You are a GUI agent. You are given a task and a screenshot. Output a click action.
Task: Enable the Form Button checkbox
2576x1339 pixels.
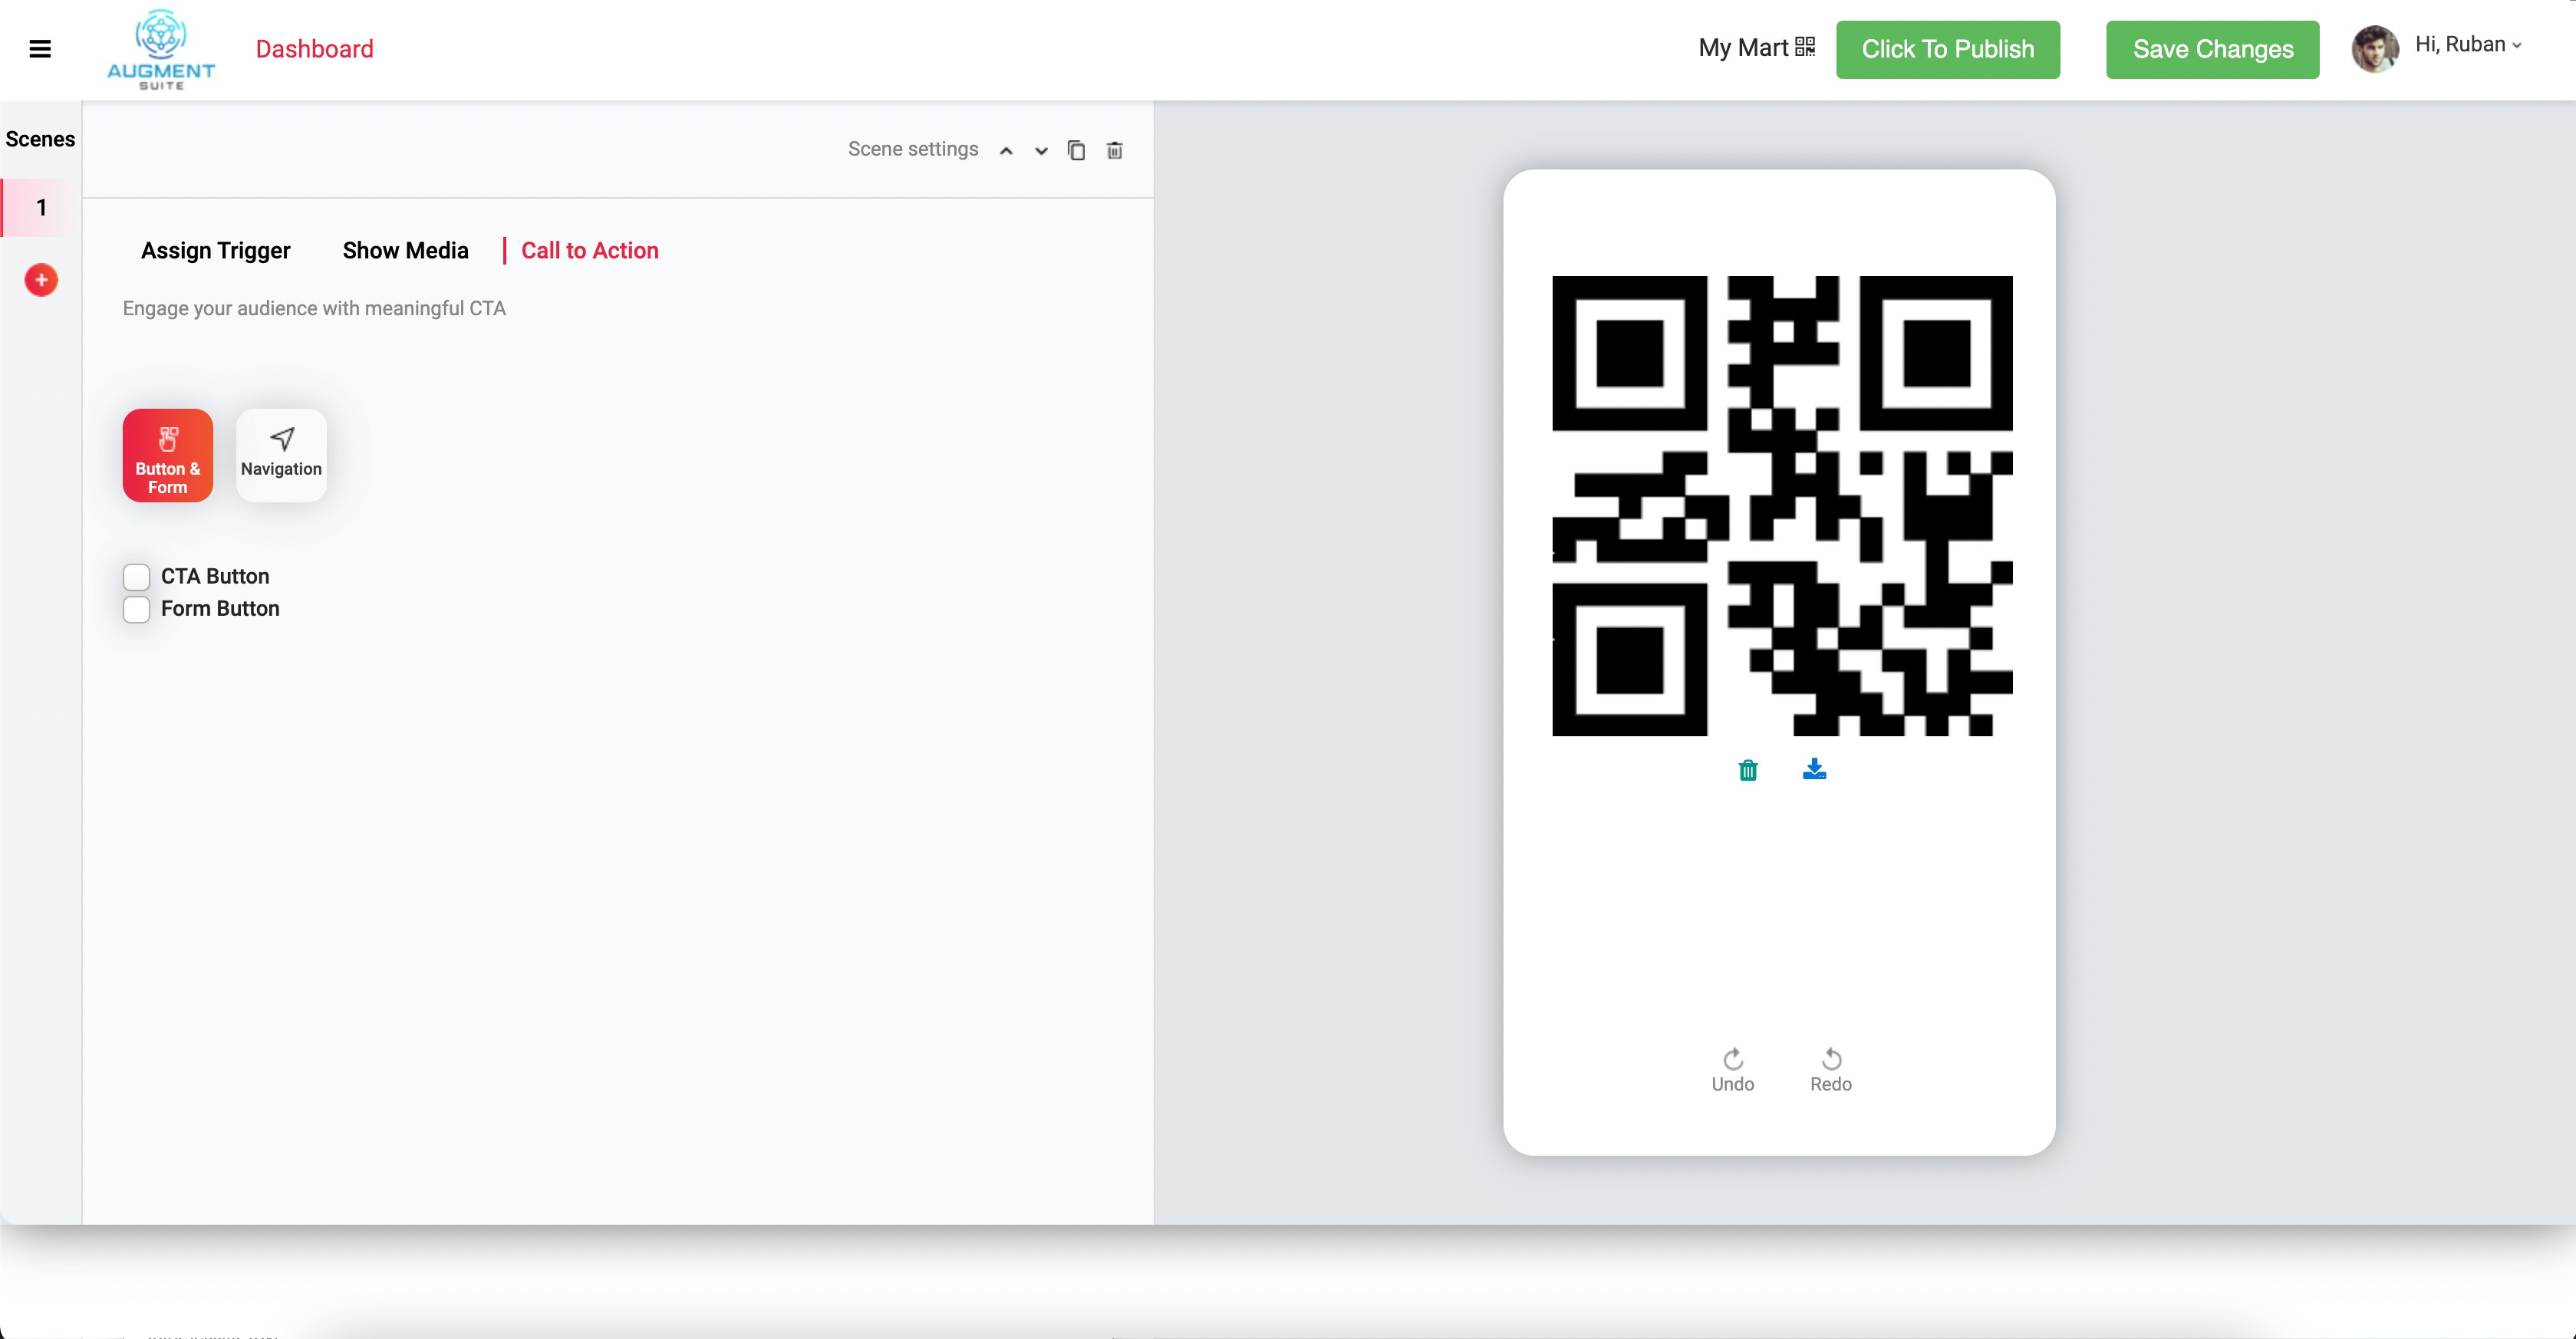pyautogui.click(x=137, y=609)
